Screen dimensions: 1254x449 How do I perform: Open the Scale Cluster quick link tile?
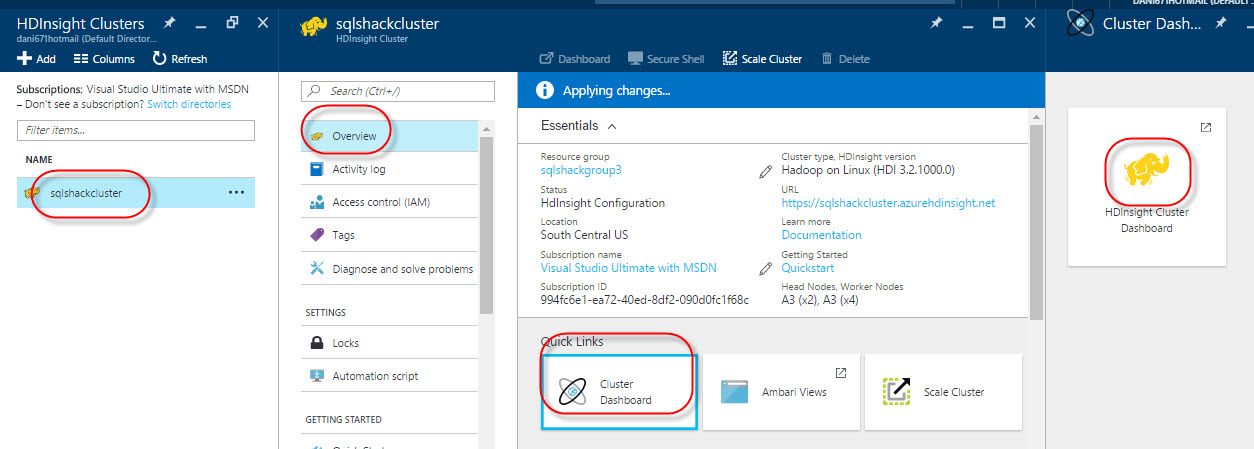[x=943, y=392]
